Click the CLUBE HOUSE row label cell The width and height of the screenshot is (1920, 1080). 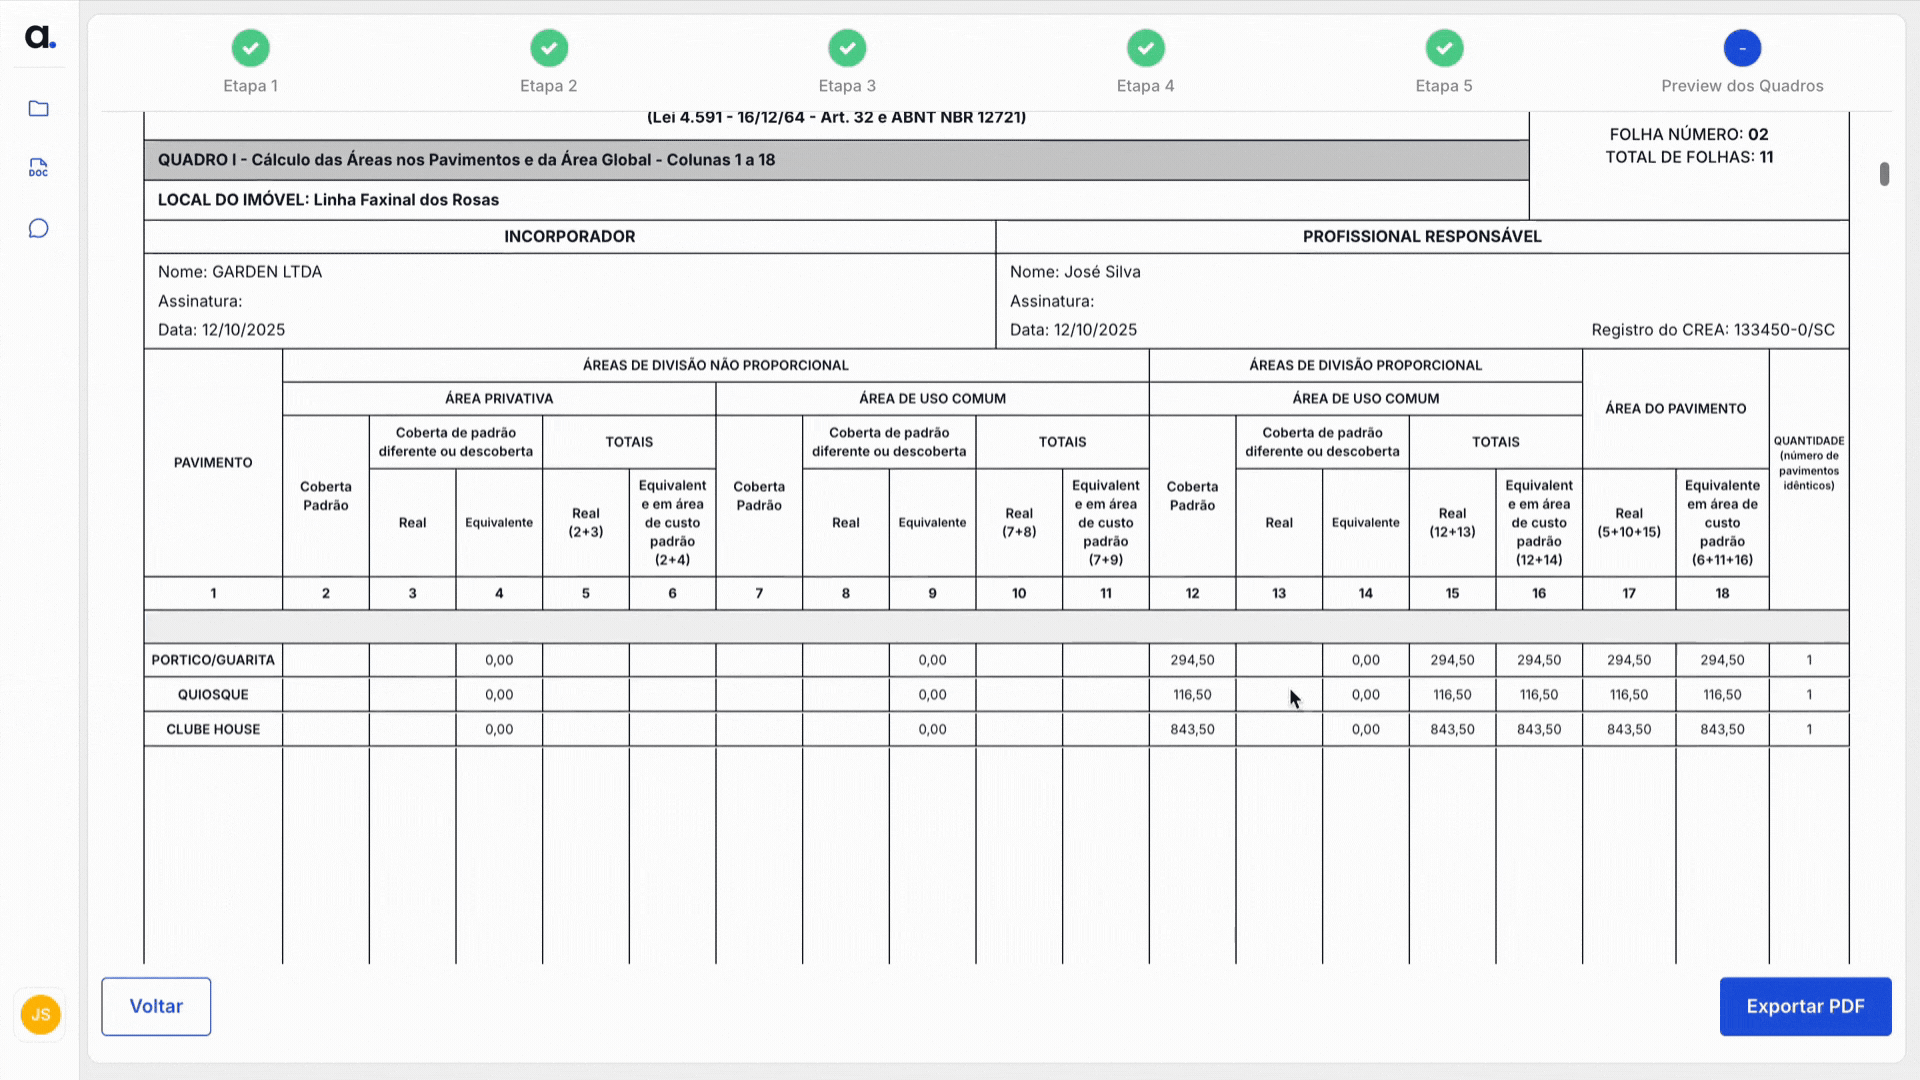tap(213, 729)
